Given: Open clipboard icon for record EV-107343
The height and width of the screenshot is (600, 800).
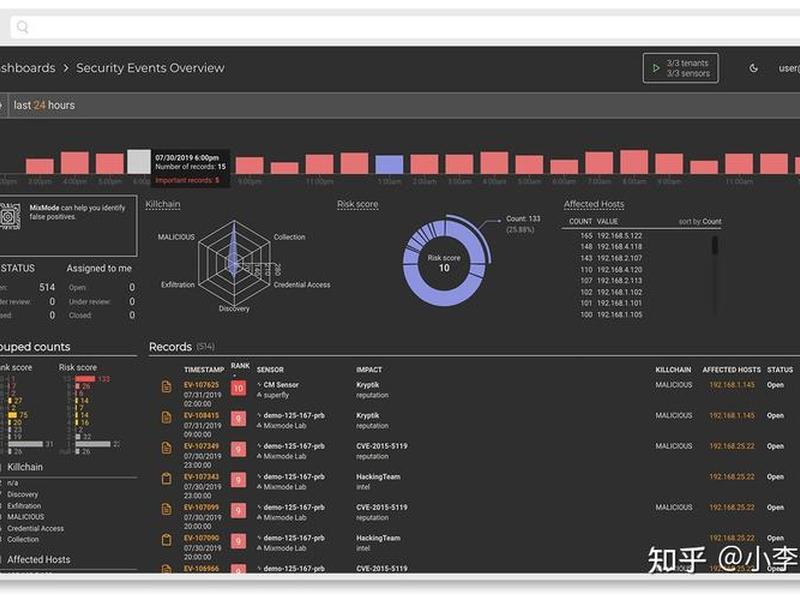Looking at the screenshot, I should 166,479.
